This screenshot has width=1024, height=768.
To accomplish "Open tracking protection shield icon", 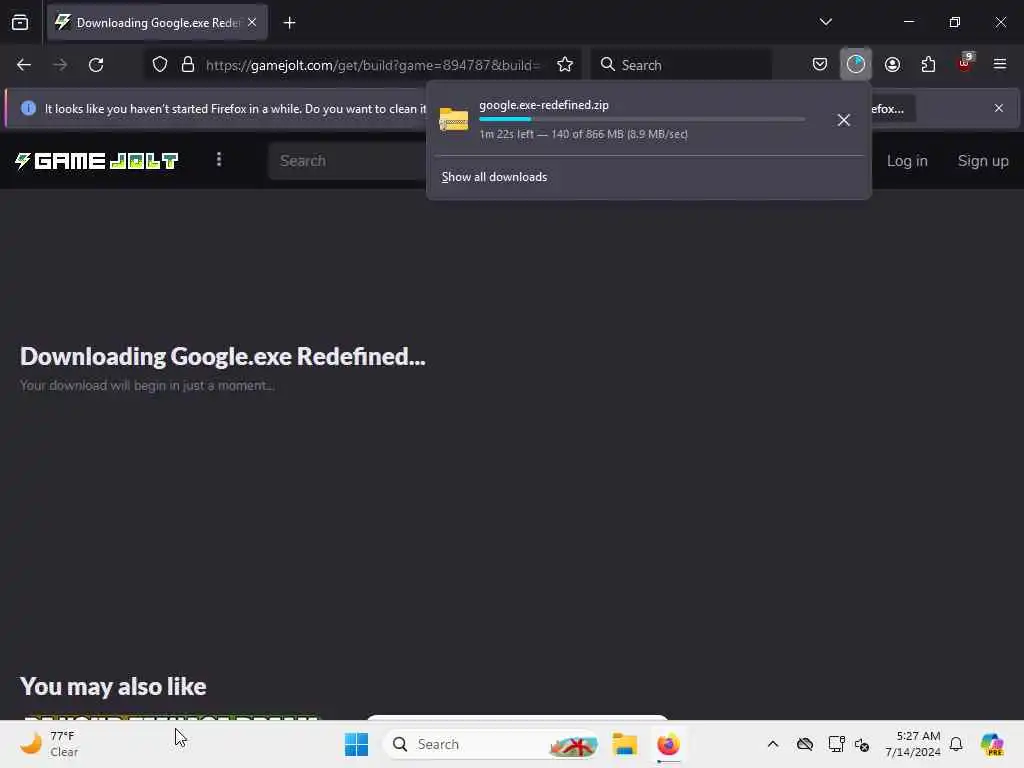I will click(x=160, y=65).
